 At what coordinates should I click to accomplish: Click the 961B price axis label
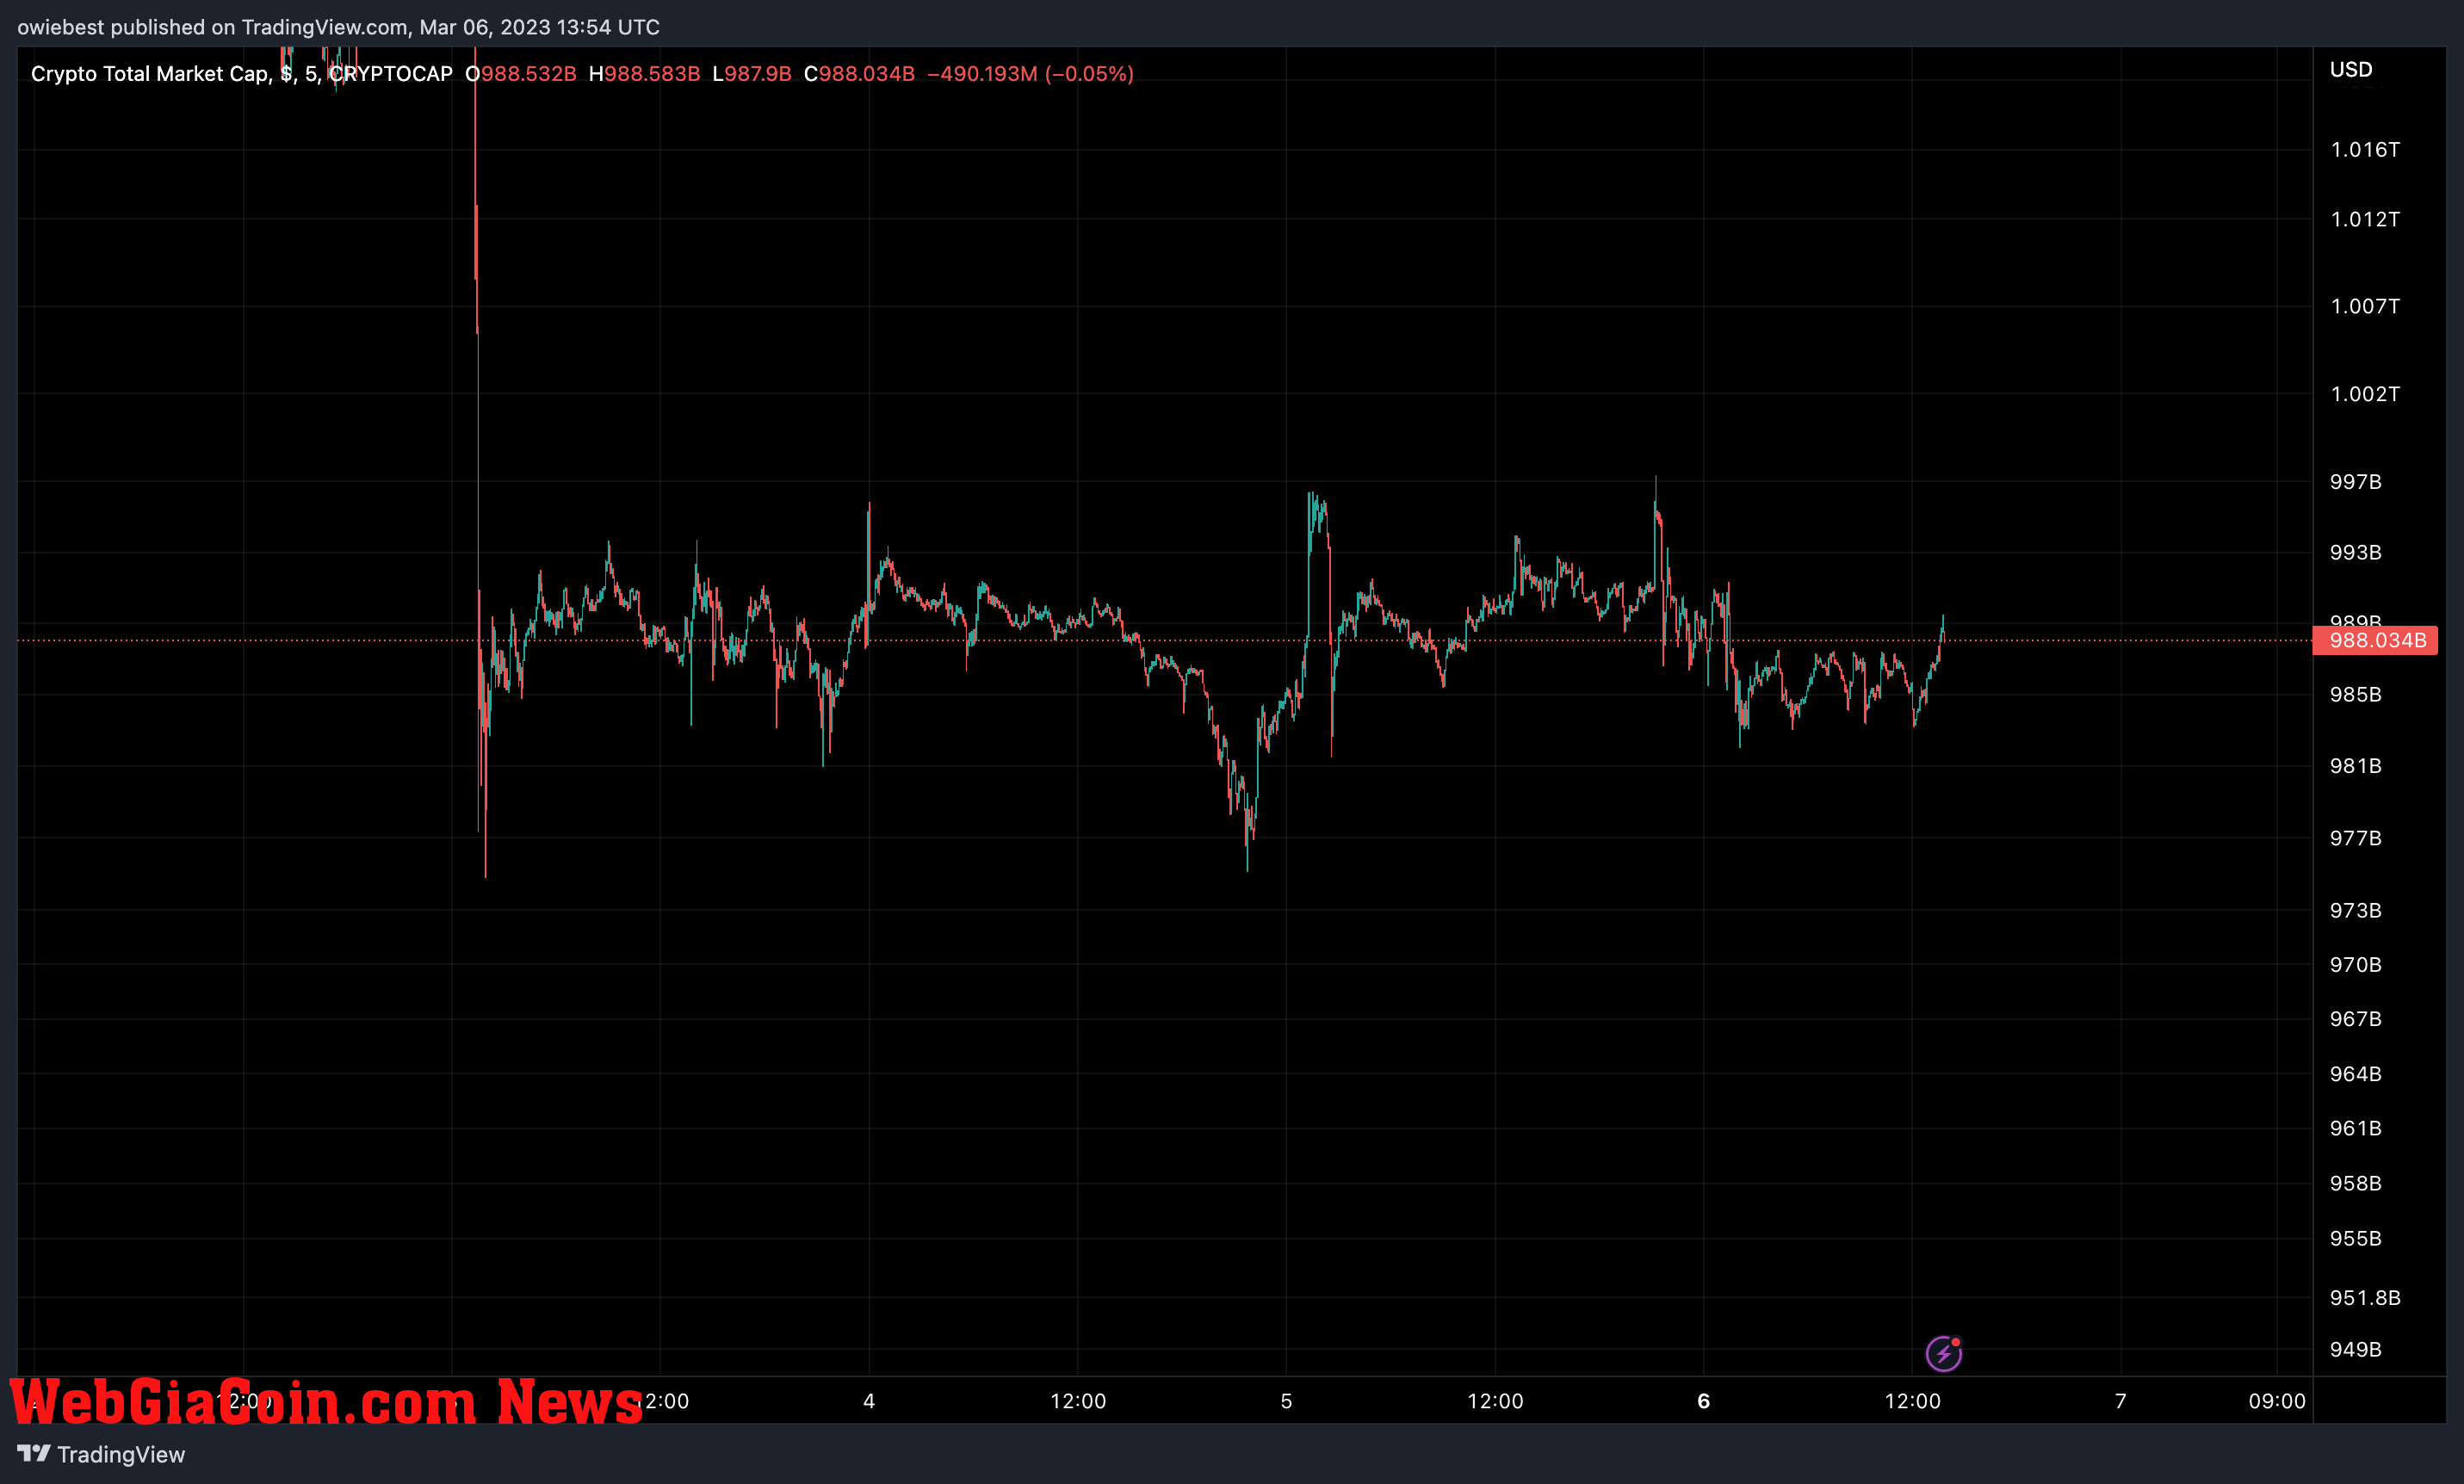[2355, 1129]
